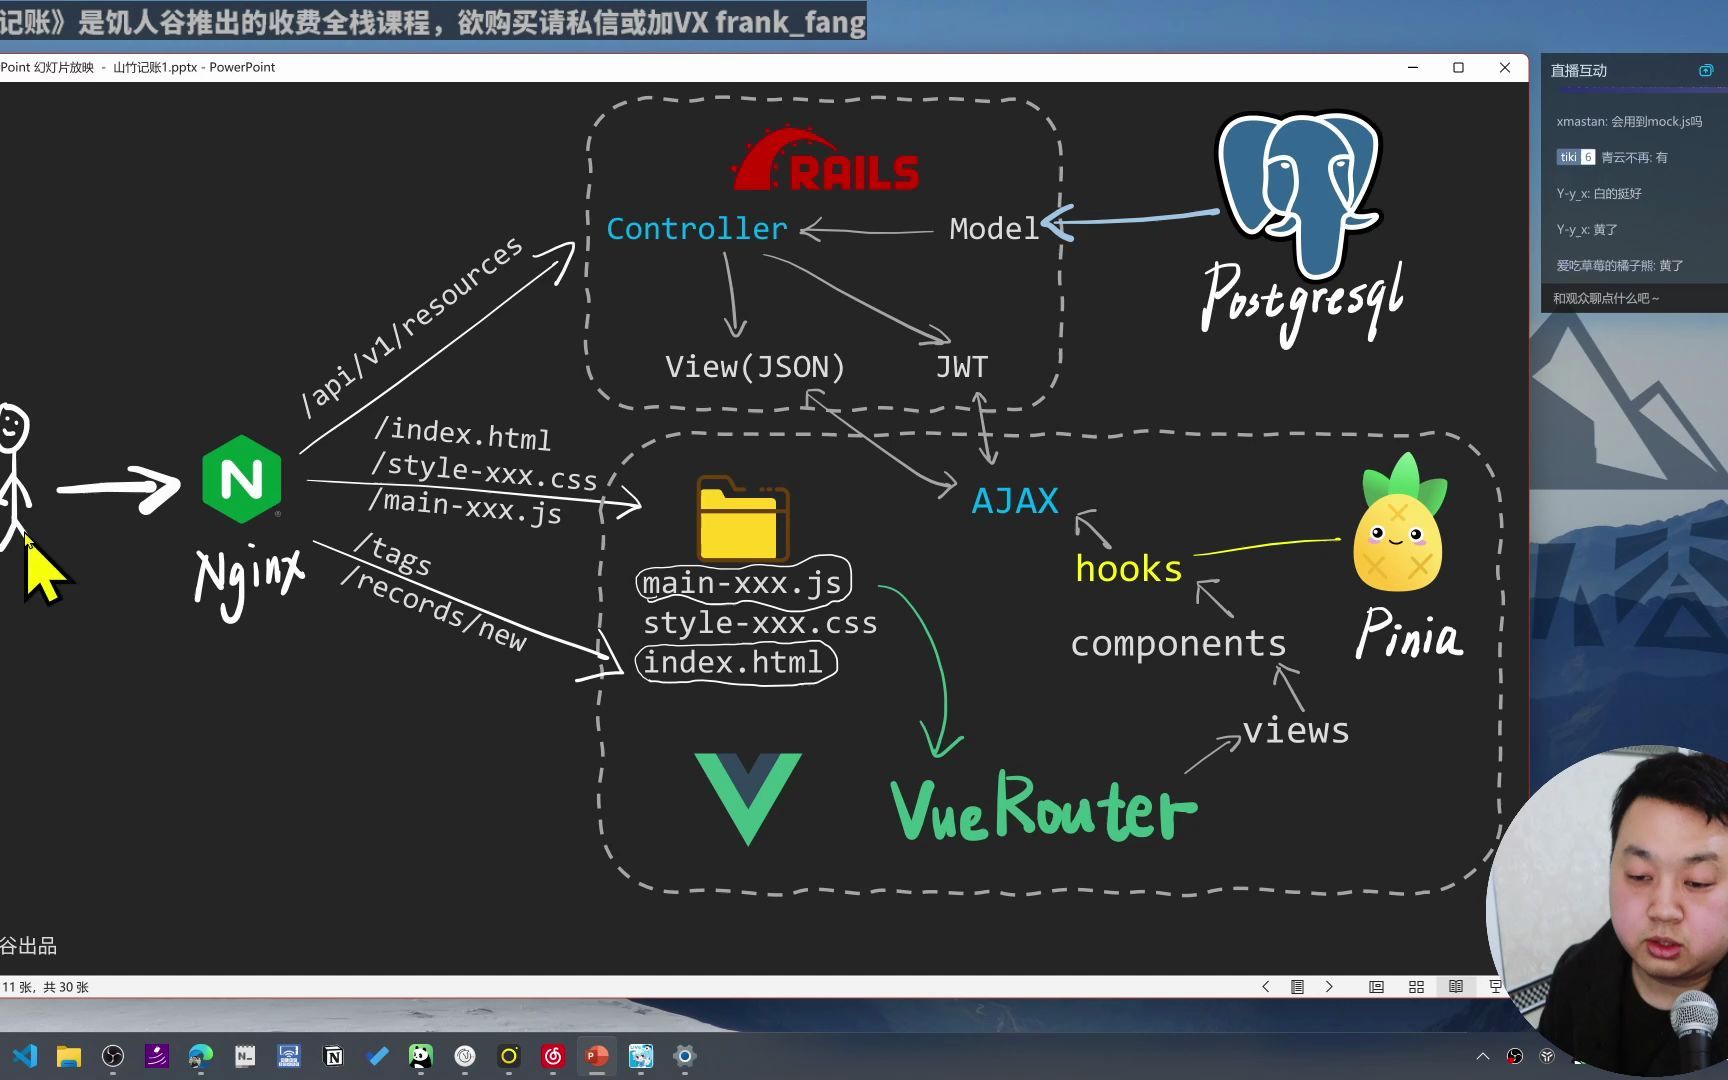Click the xmastan chat message about mock.js
Viewport: 1728px width, 1080px height.
point(1629,121)
